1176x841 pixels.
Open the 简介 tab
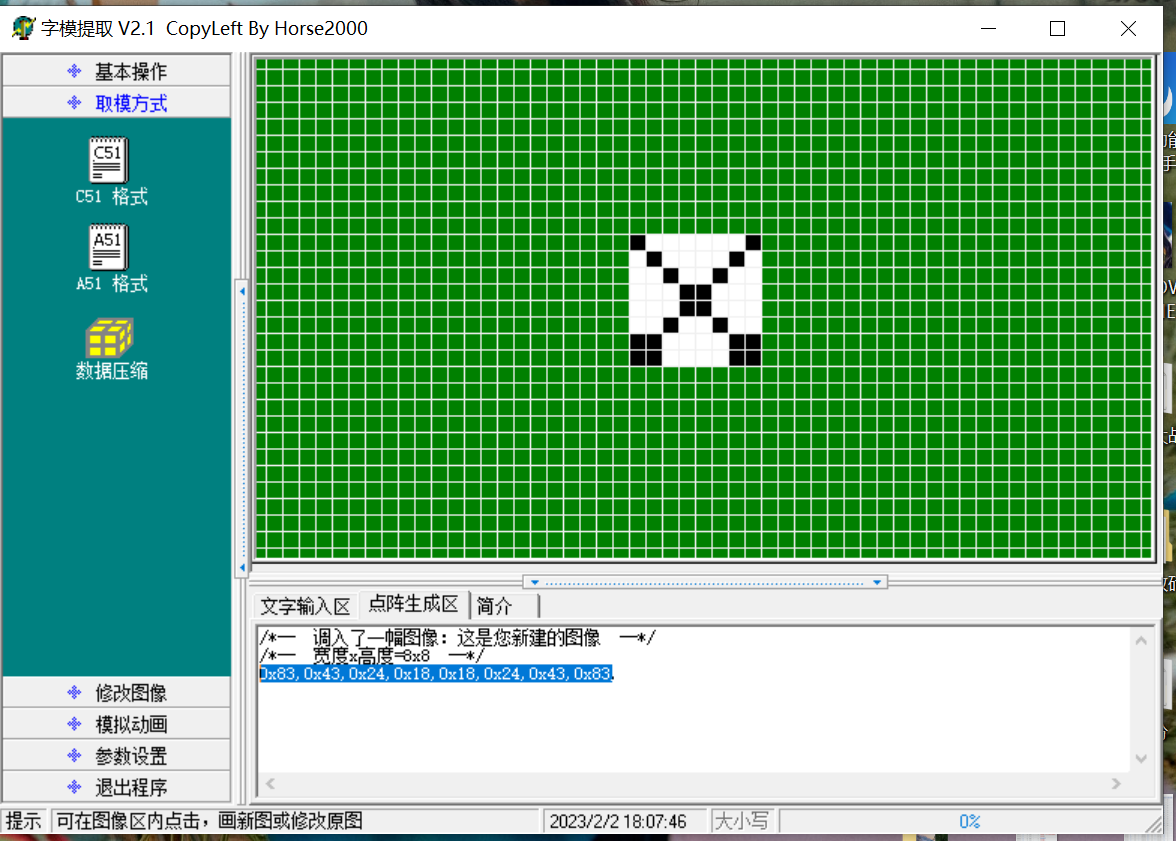[496, 606]
